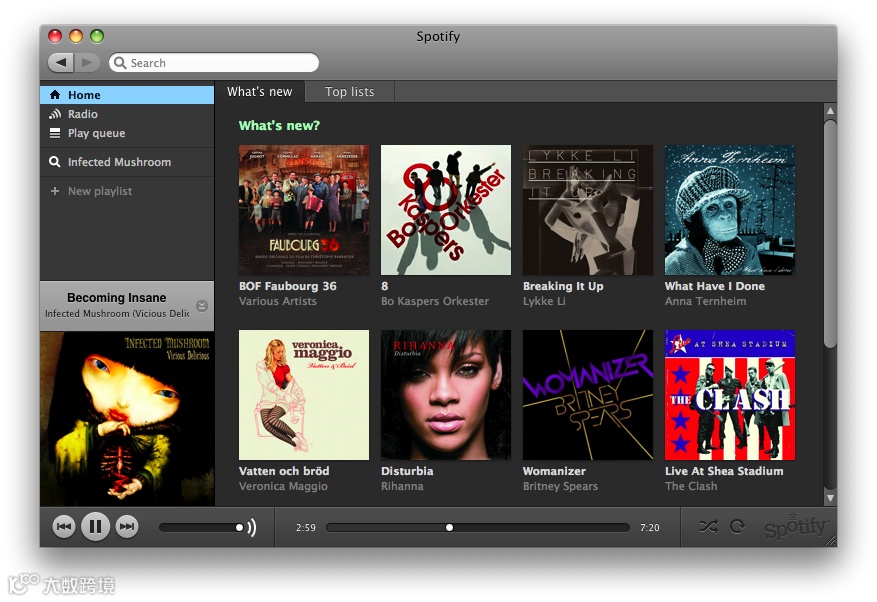
Task: Collapse the now playing panel with the round button
Action: click(x=202, y=305)
